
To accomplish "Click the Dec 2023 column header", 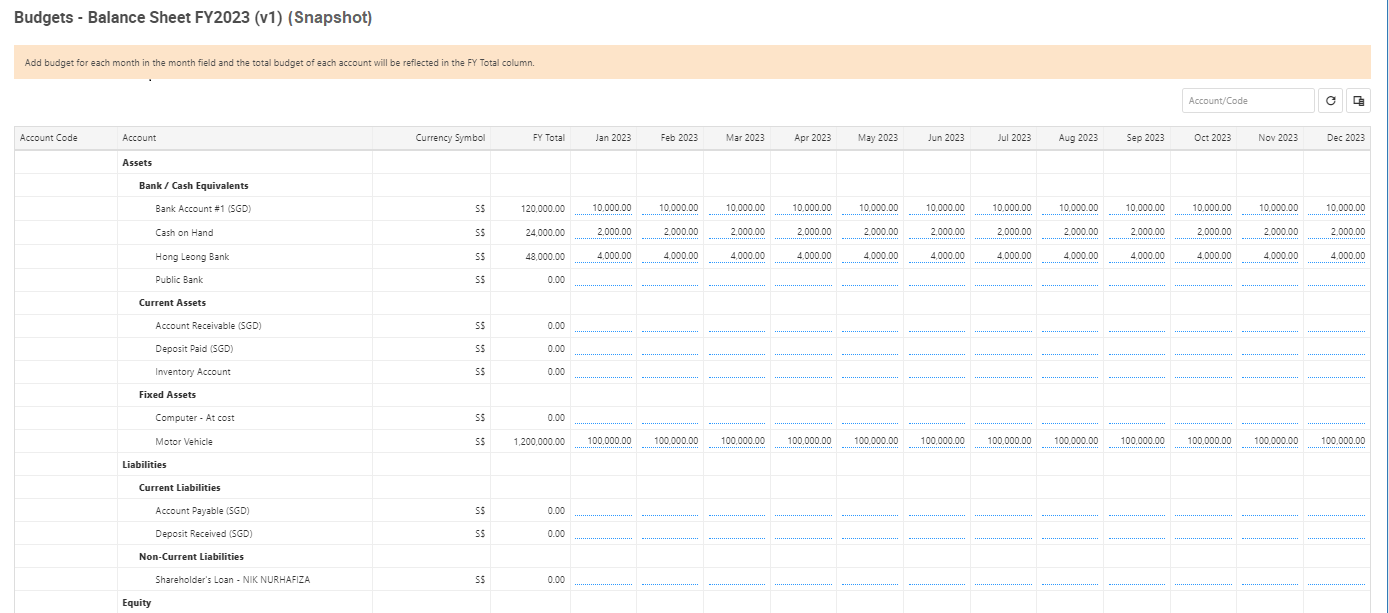I will pos(1346,138).
